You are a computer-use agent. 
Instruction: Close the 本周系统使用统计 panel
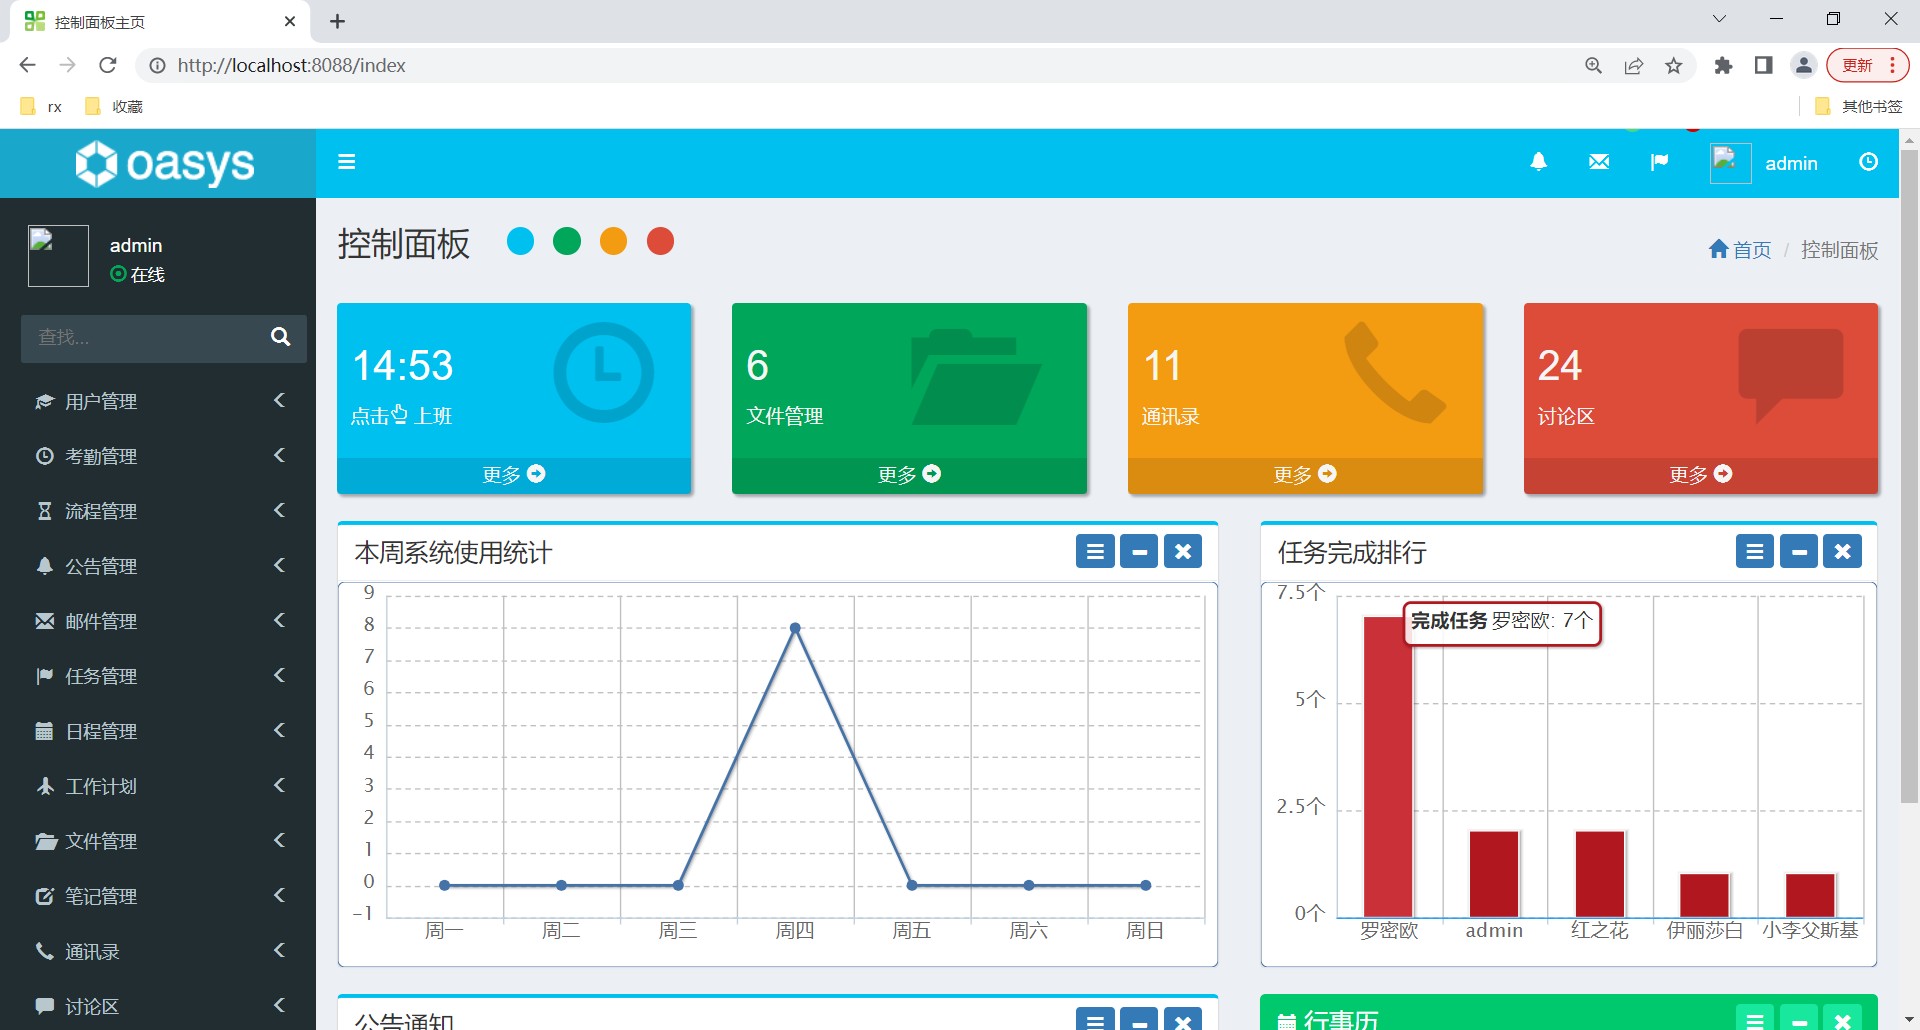[1183, 551]
